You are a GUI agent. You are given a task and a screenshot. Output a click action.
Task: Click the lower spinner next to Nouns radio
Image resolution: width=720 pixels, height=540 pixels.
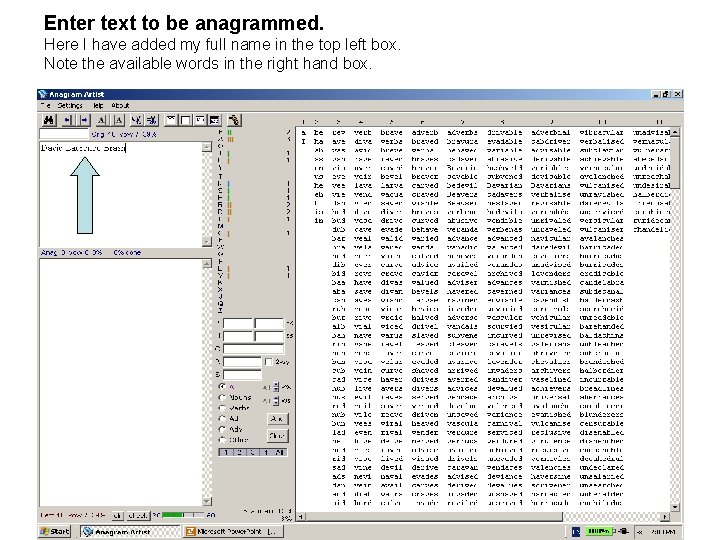coord(276,401)
